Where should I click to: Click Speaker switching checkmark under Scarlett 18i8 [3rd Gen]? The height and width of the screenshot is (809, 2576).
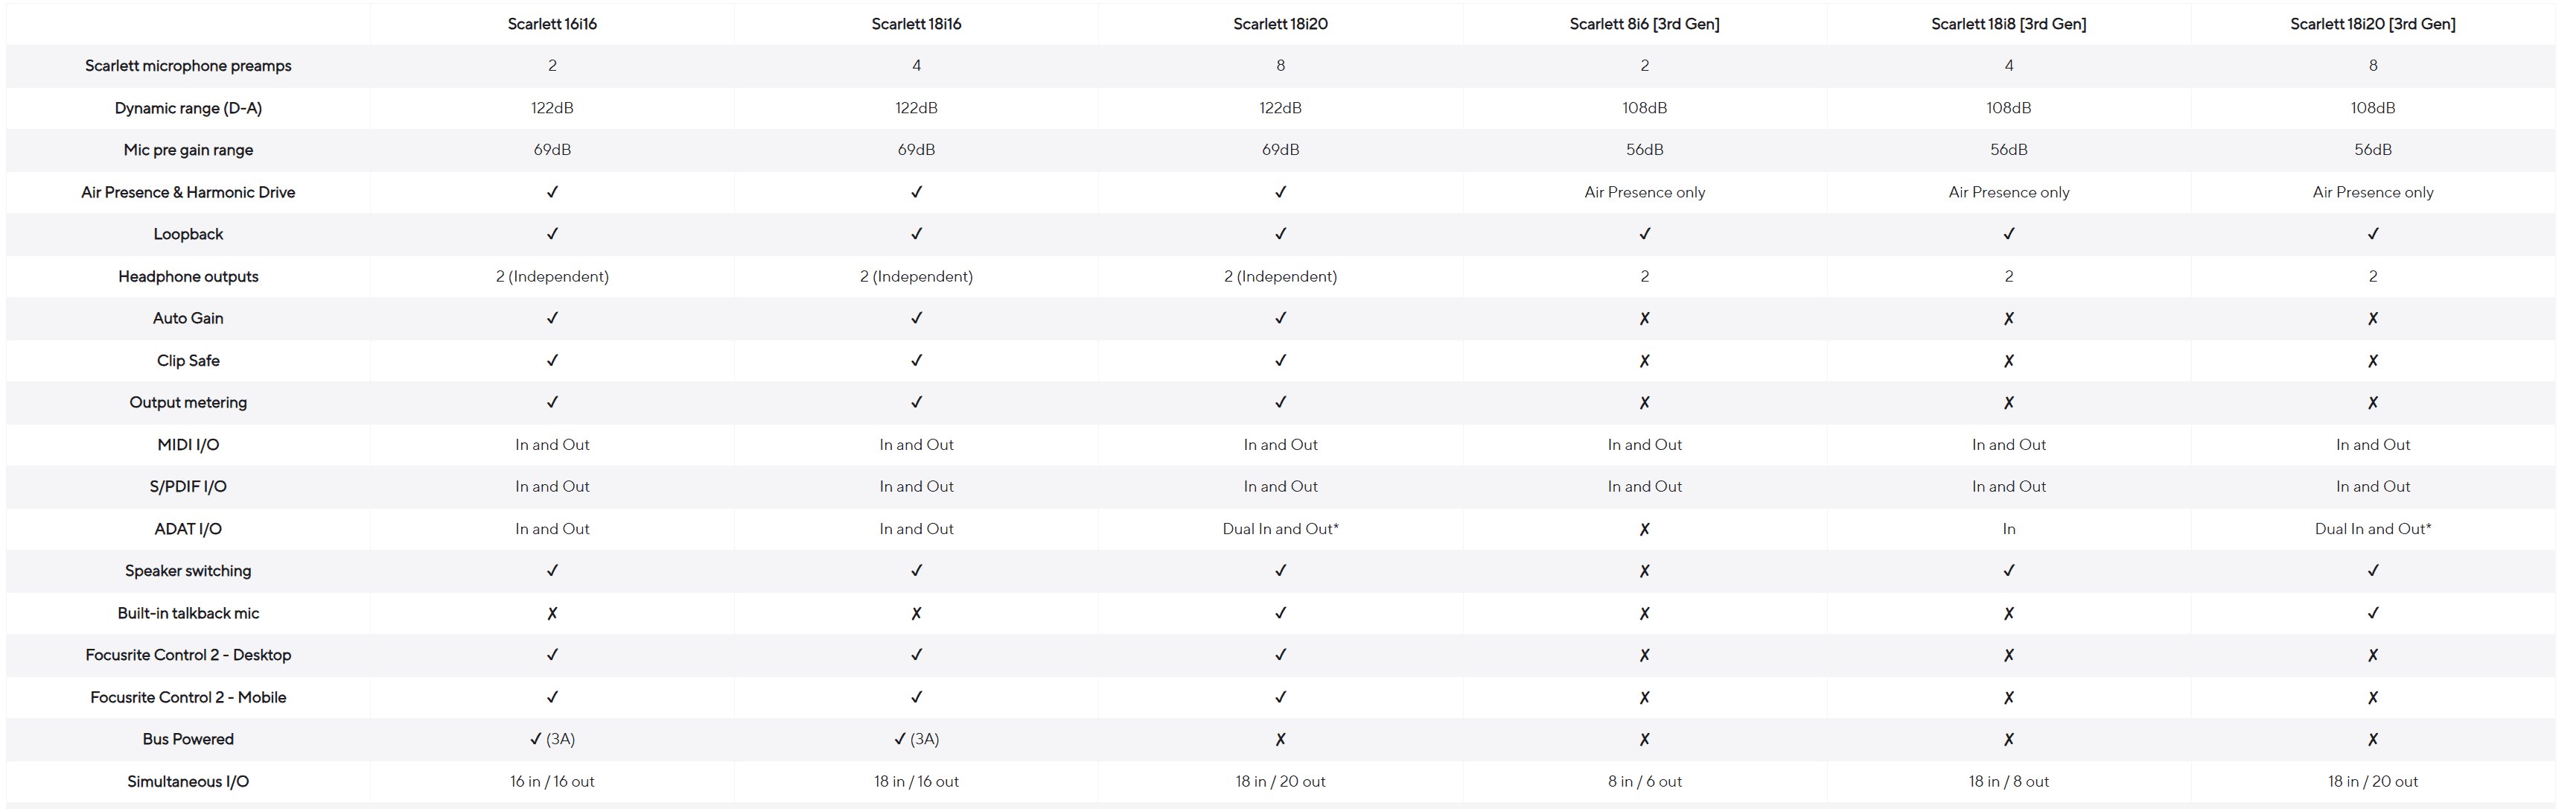click(x=2008, y=571)
